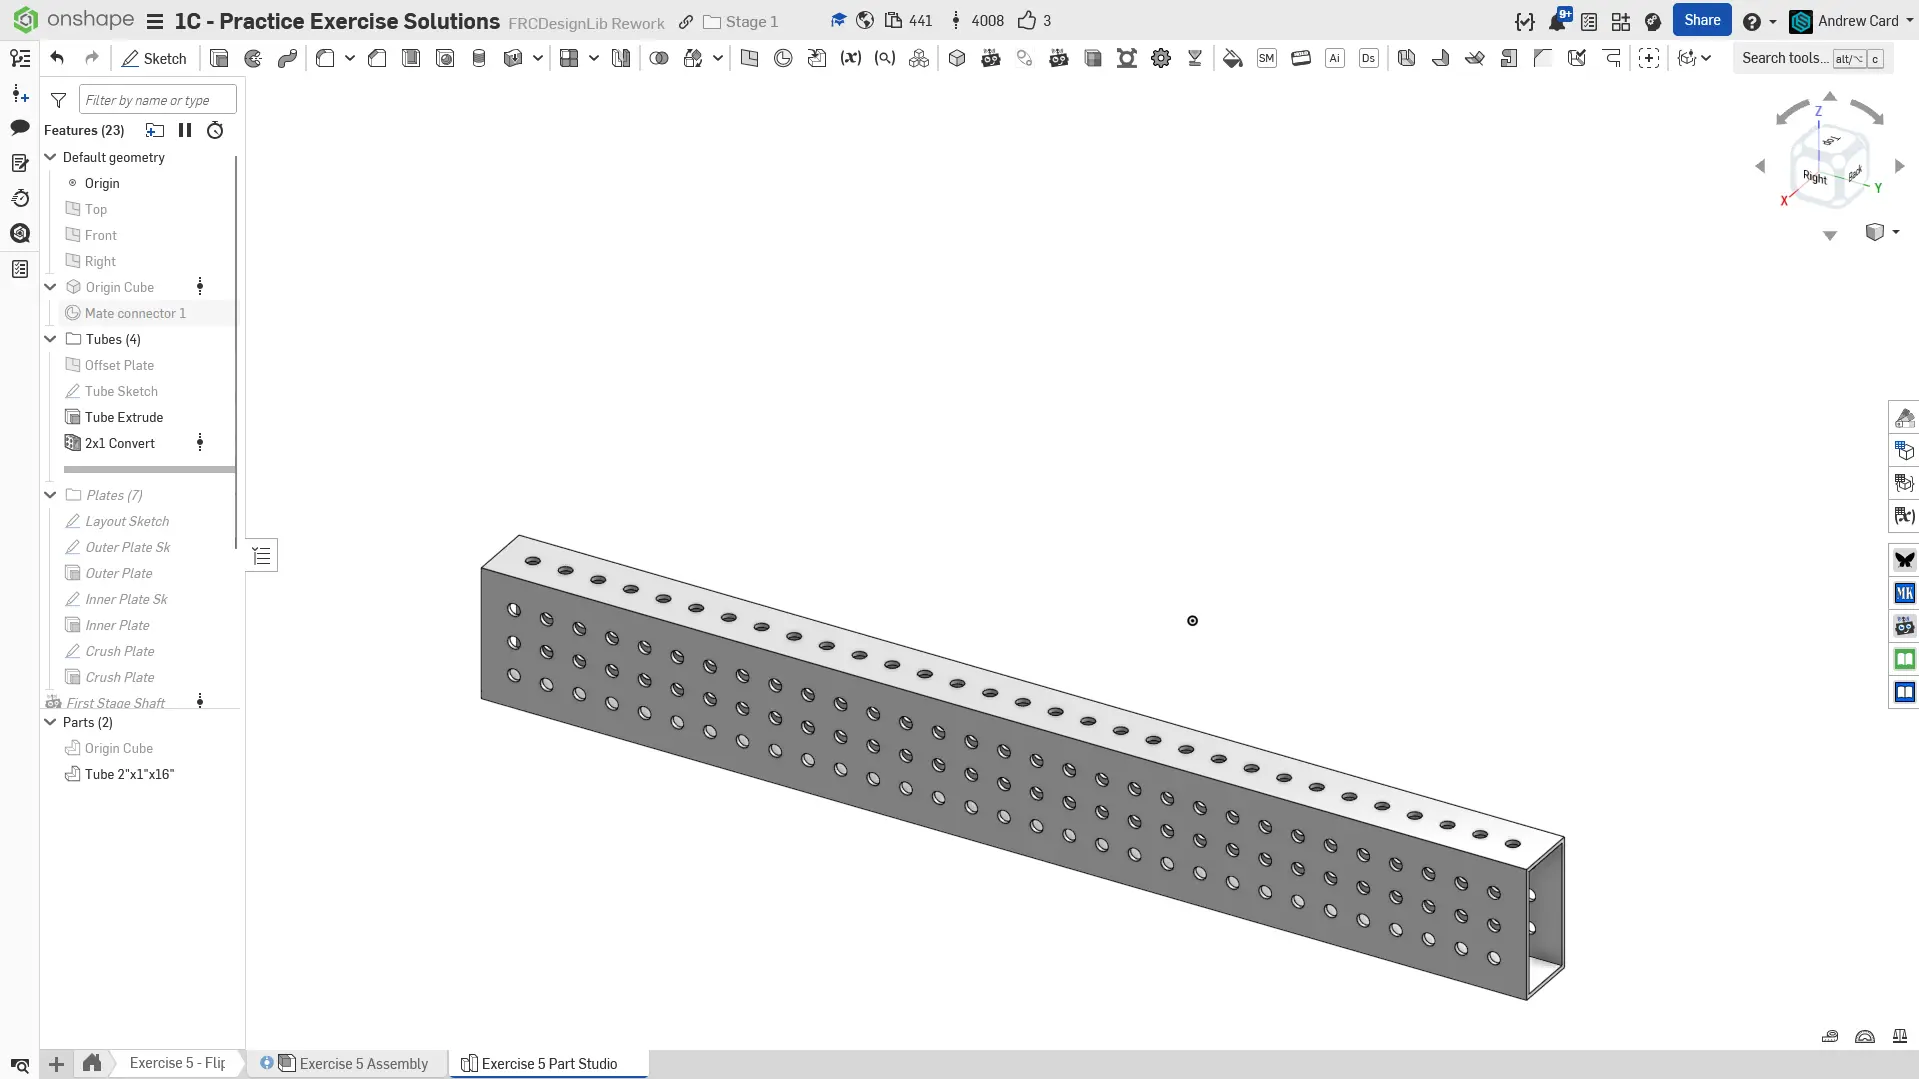Click the blue Share button

(x=1701, y=20)
